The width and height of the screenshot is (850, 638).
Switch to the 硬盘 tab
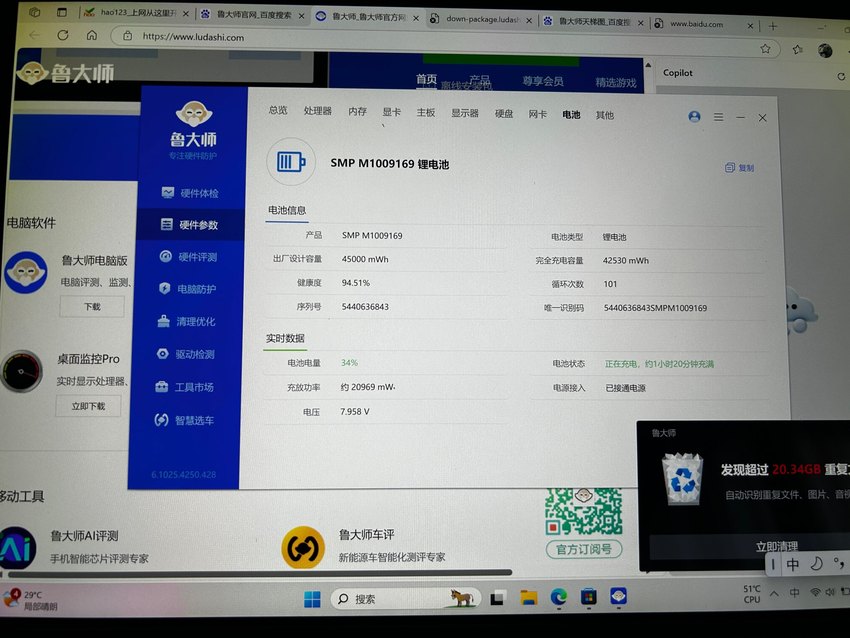point(504,114)
